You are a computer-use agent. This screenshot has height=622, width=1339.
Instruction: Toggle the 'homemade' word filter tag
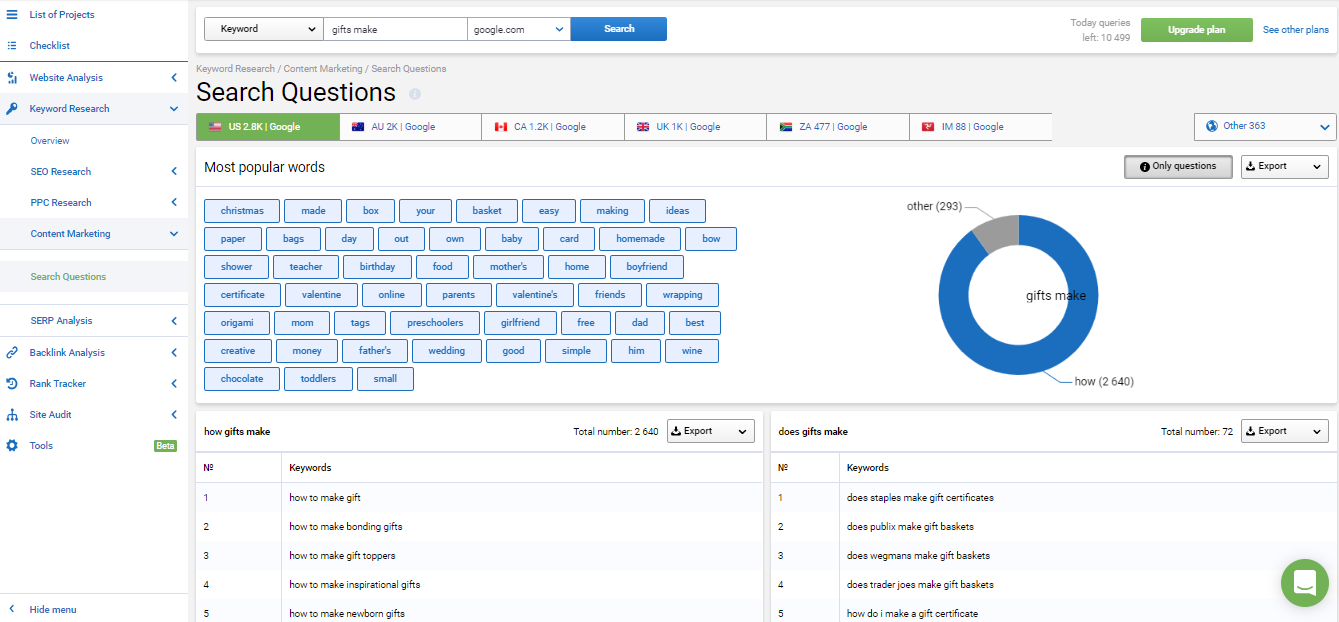point(639,239)
